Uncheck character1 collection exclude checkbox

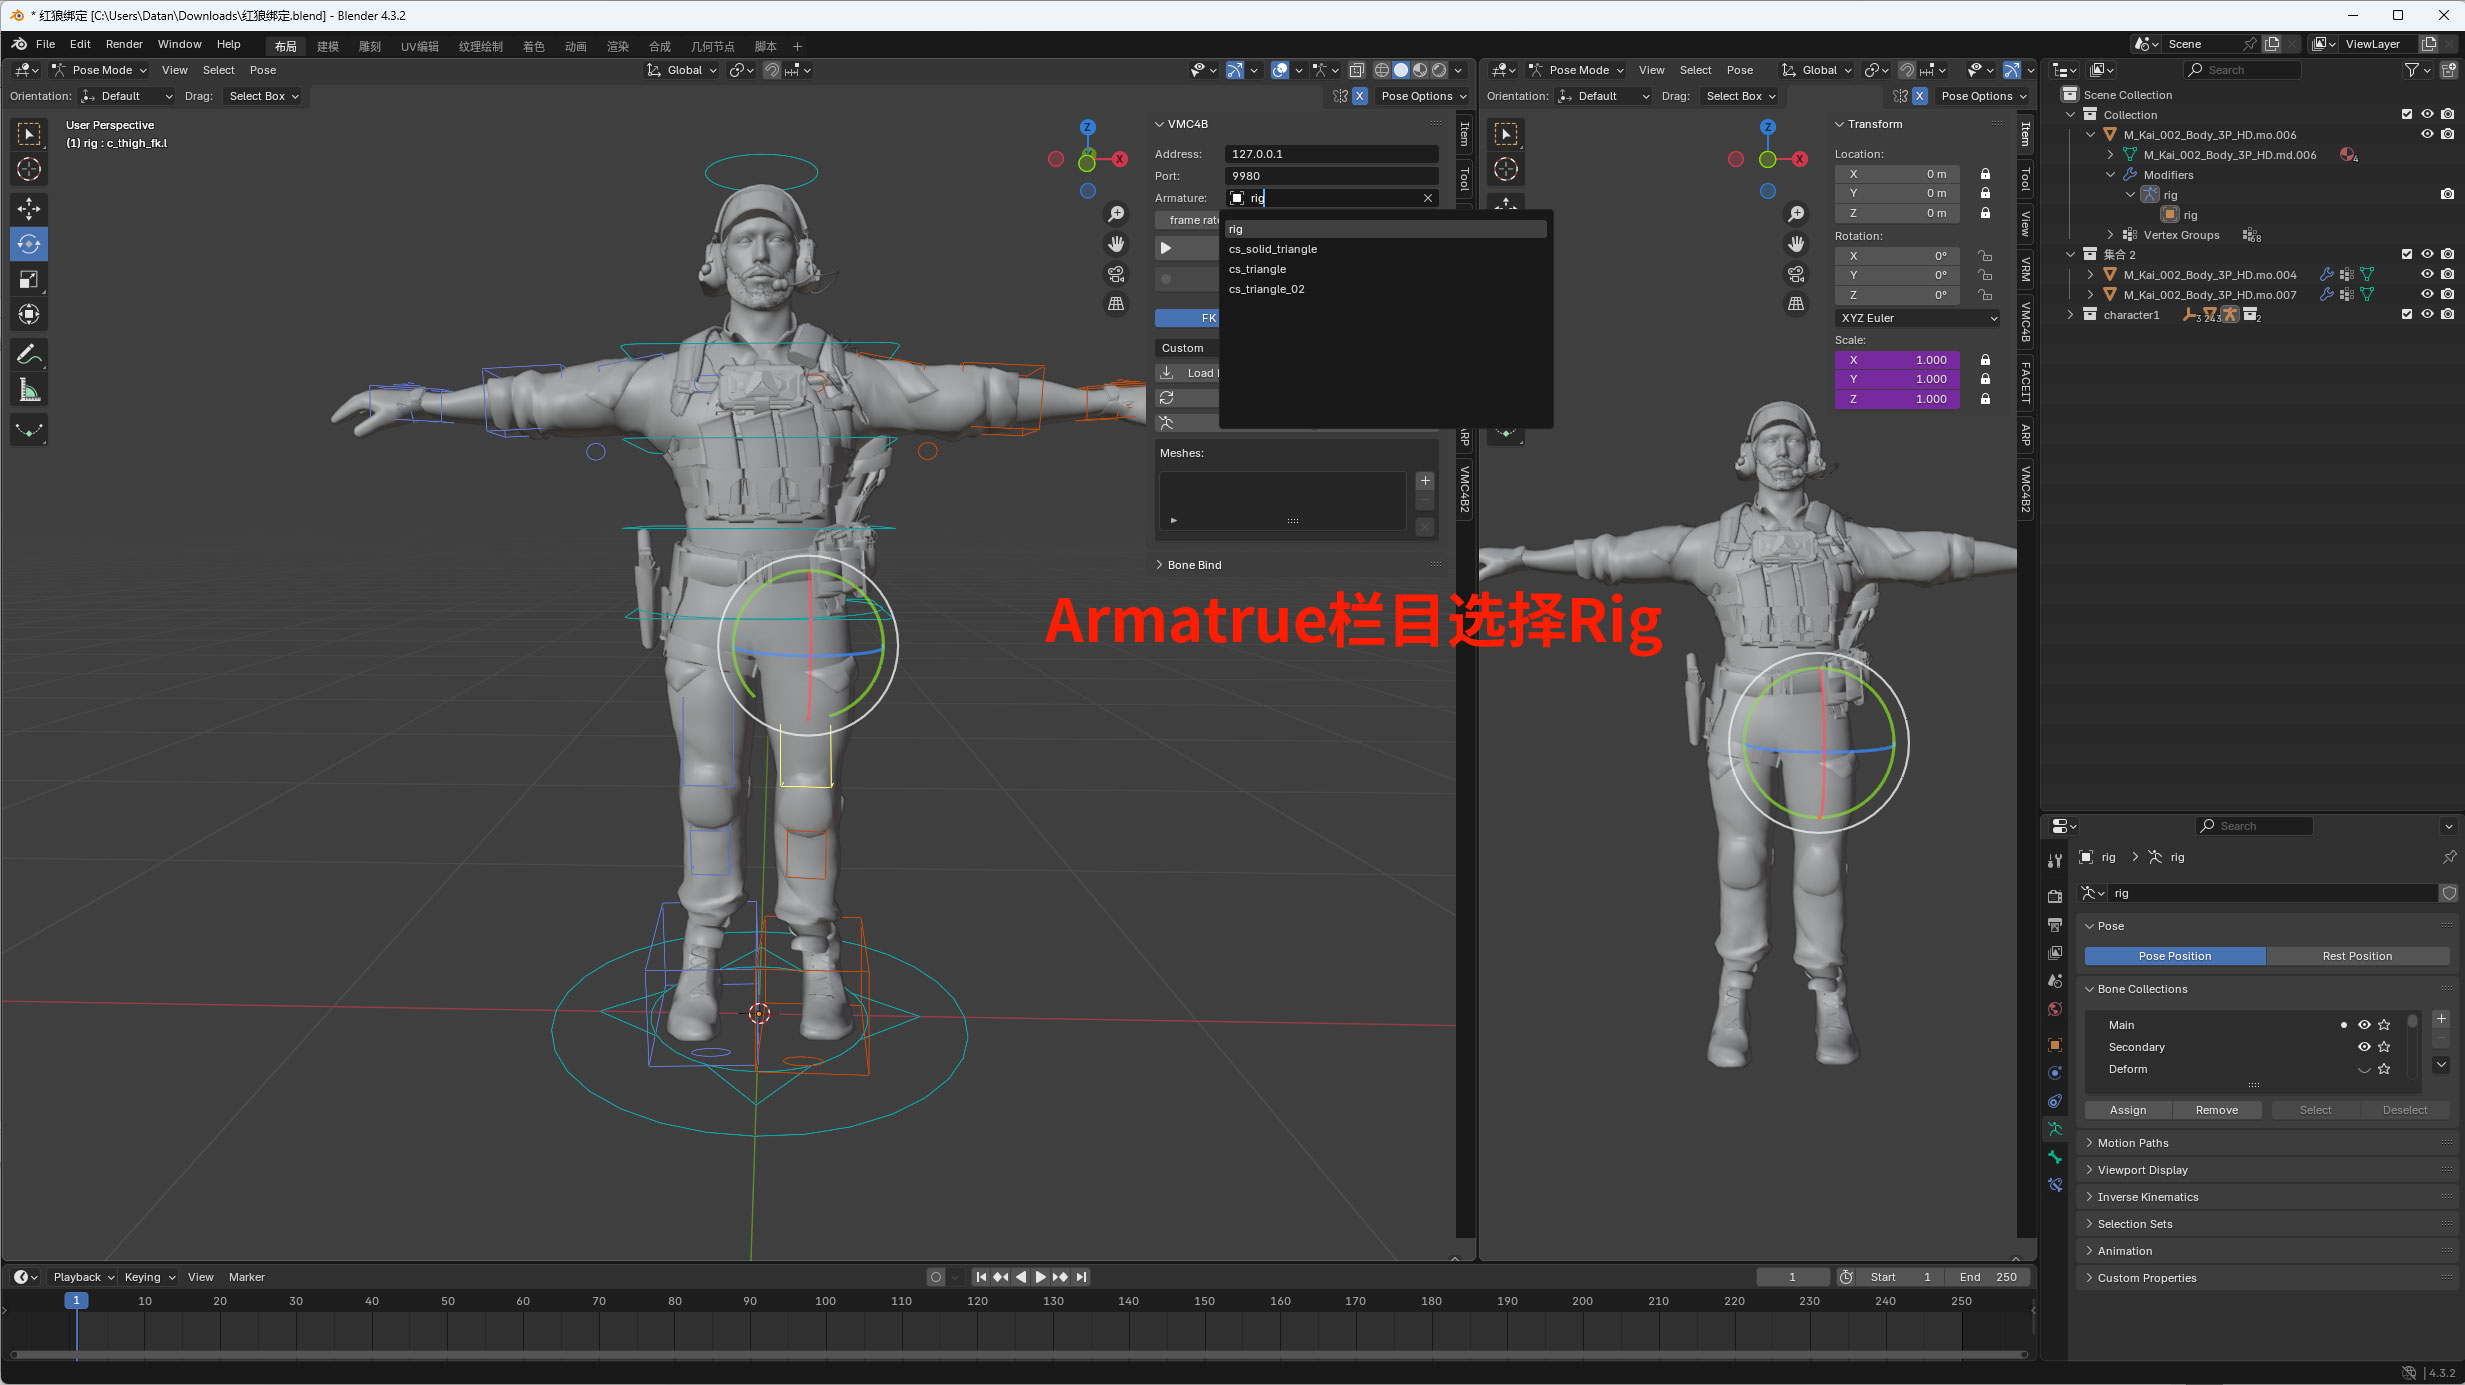2407,314
